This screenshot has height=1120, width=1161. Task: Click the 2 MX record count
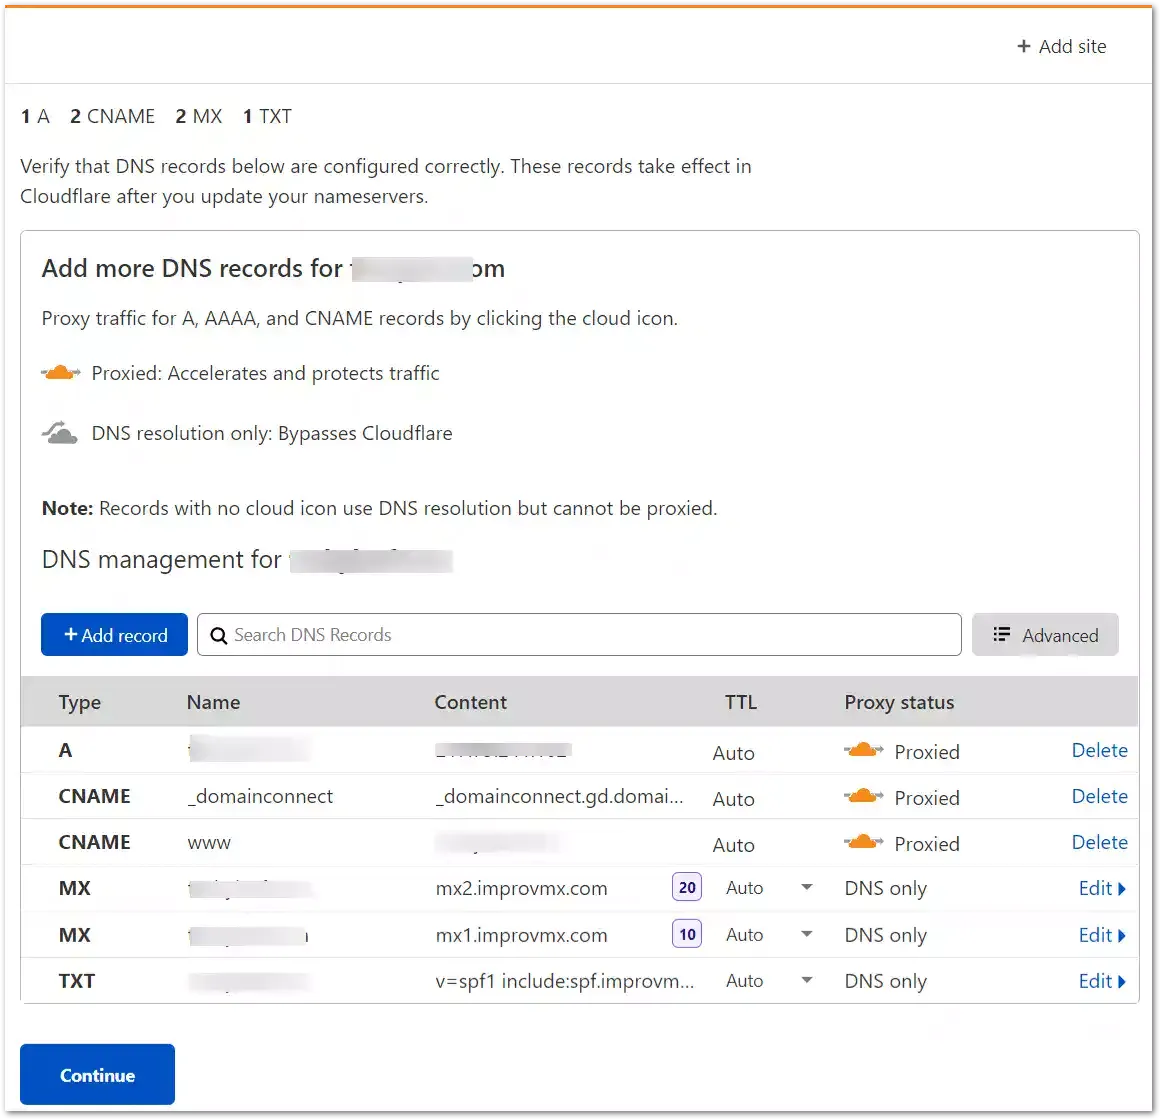(x=198, y=116)
